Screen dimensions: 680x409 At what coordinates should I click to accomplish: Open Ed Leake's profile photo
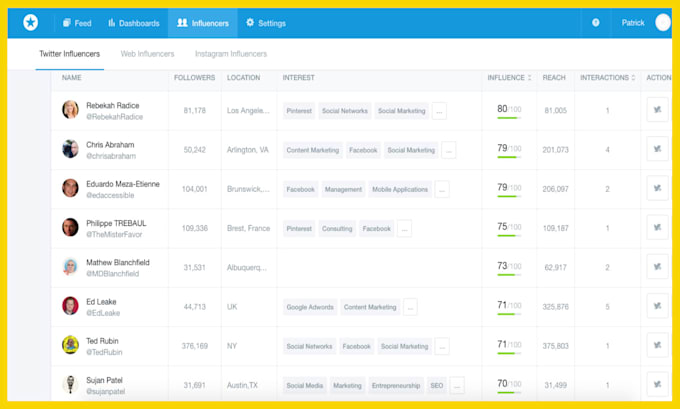pyautogui.click(x=70, y=306)
